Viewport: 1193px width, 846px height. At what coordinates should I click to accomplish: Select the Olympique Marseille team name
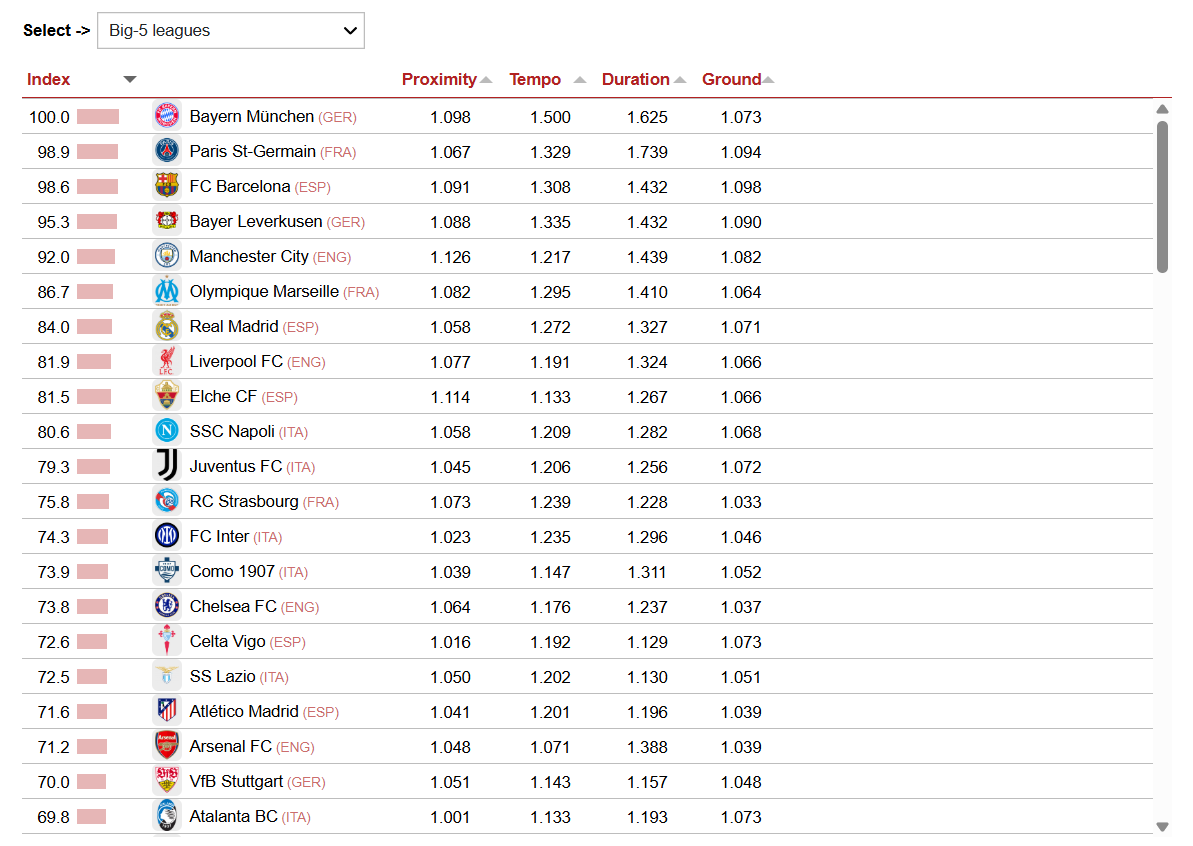pos(264,291)
